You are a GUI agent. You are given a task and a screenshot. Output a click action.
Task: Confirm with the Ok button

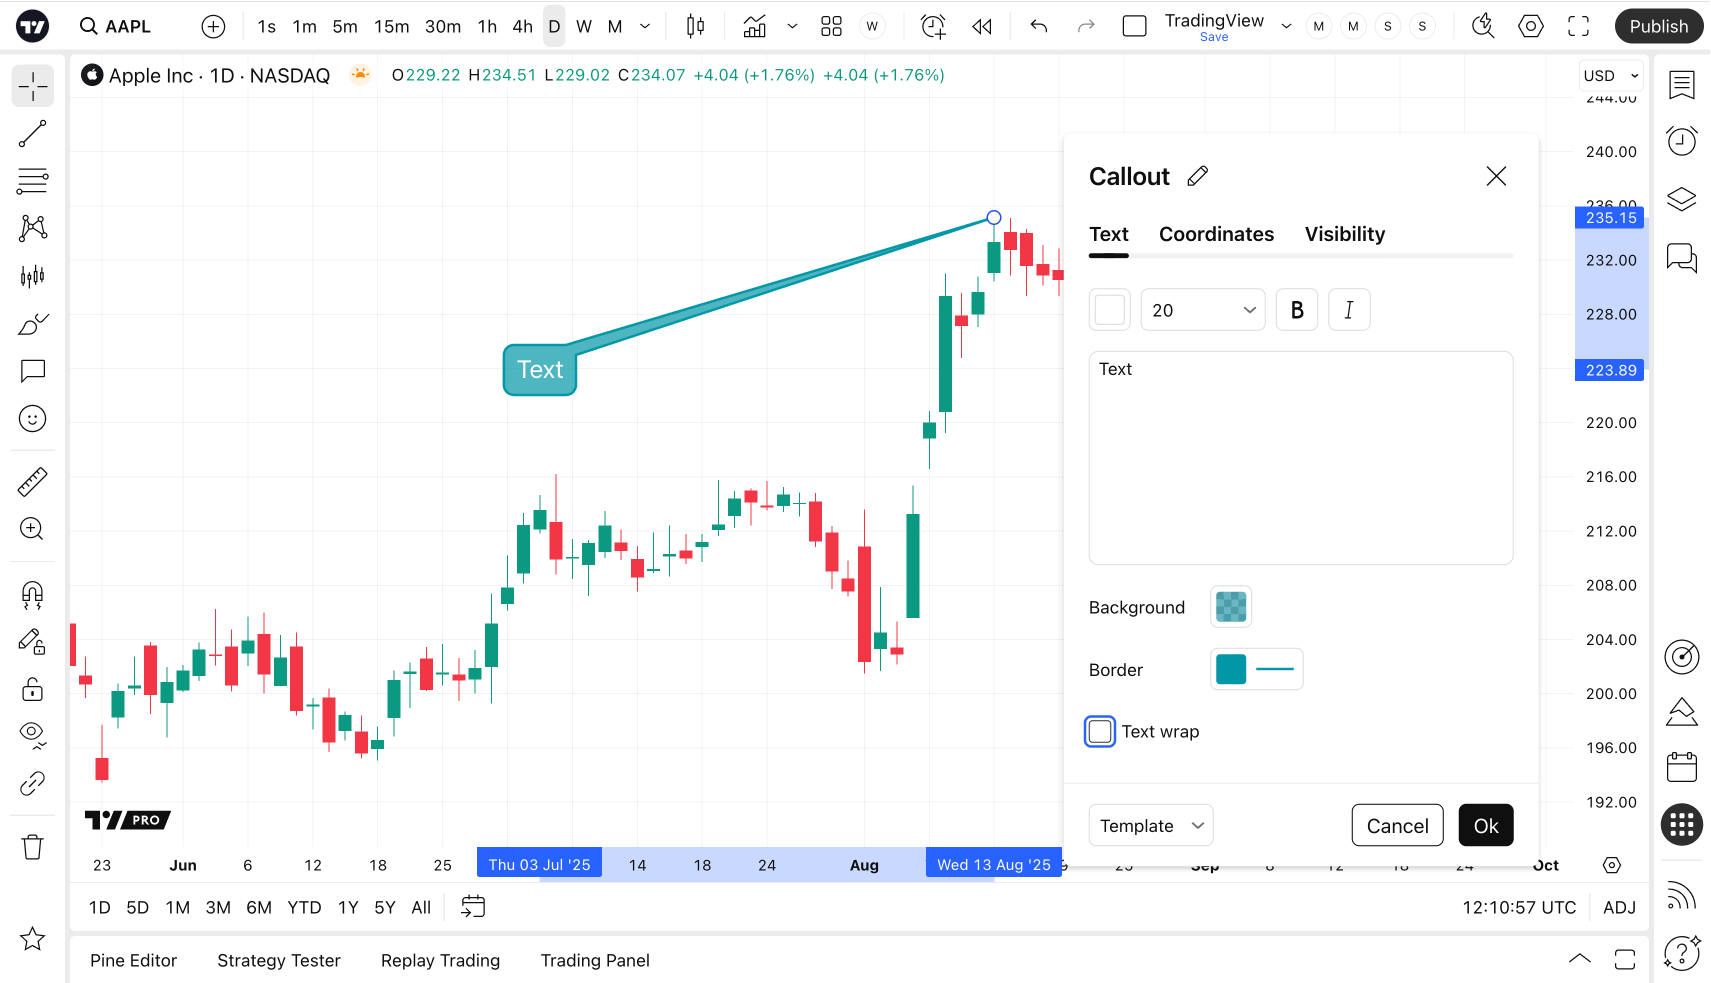pos(1486,826)
